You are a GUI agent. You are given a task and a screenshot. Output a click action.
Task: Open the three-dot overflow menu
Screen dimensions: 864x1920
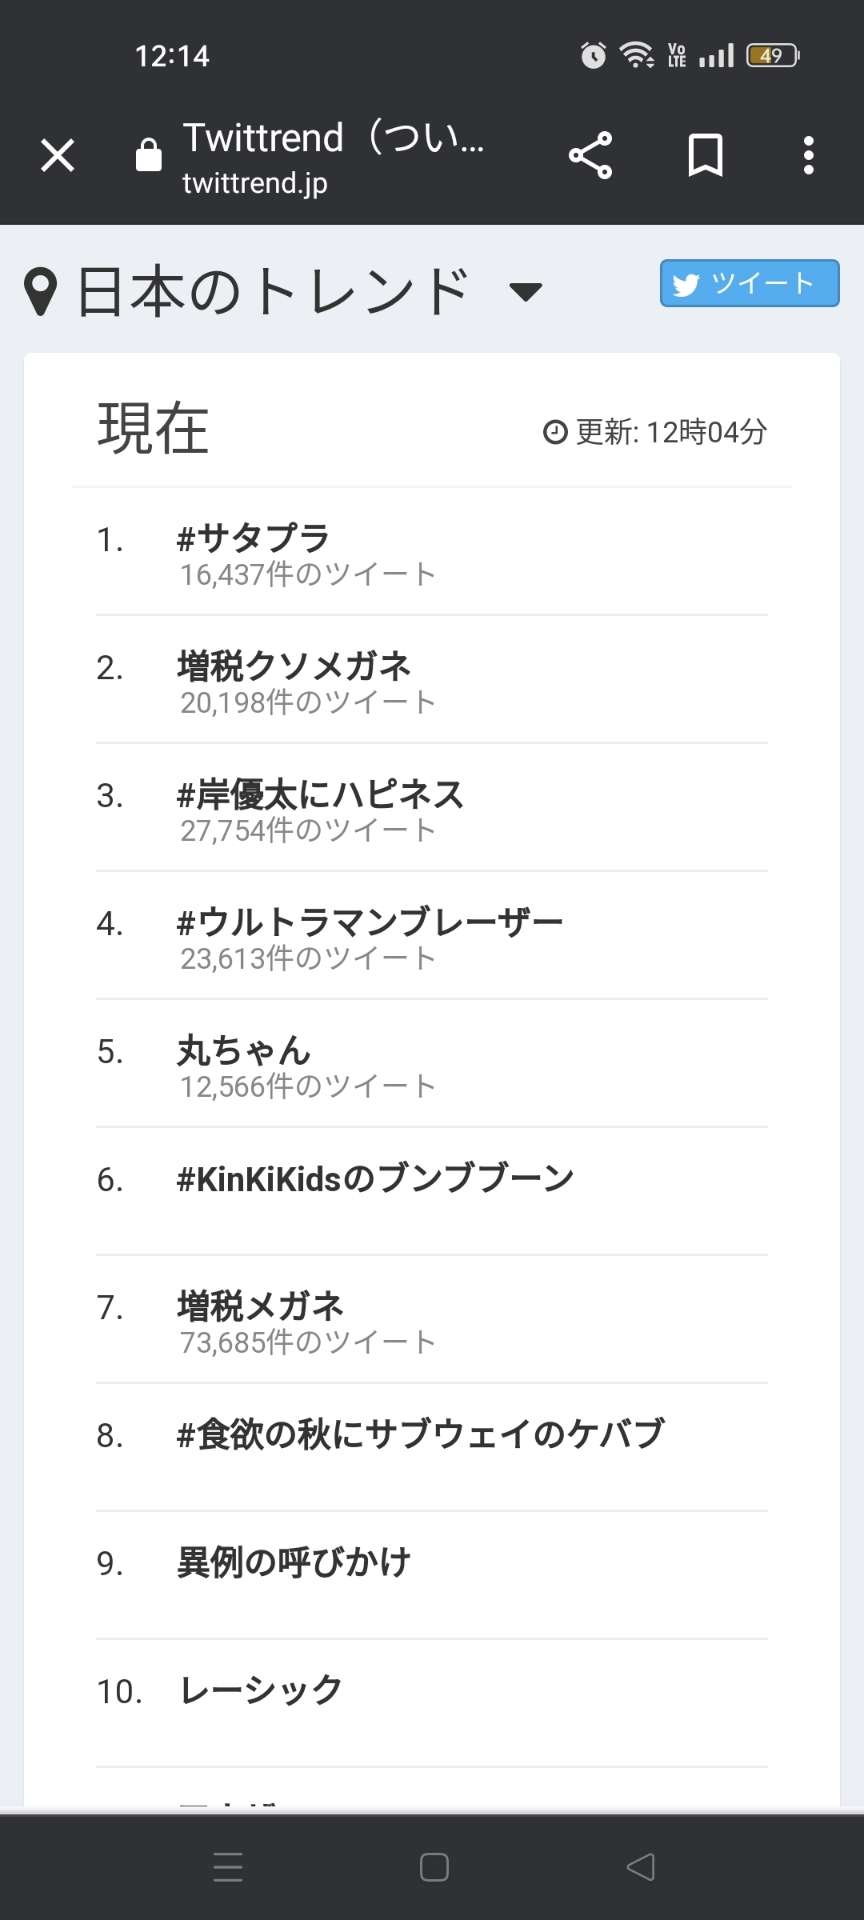pyautogui.click(x=808, y=156)
